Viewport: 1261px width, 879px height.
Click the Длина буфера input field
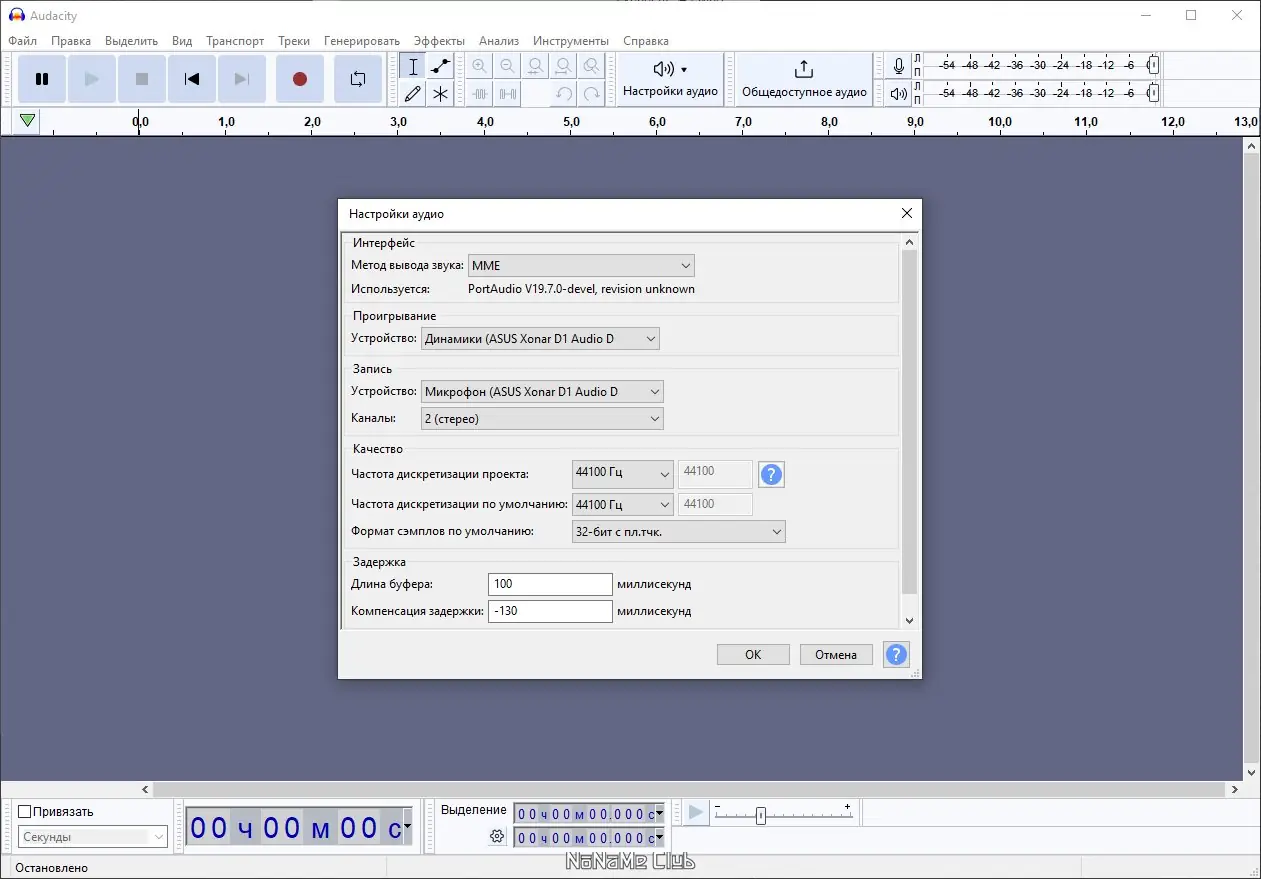(x=550, y=584)
